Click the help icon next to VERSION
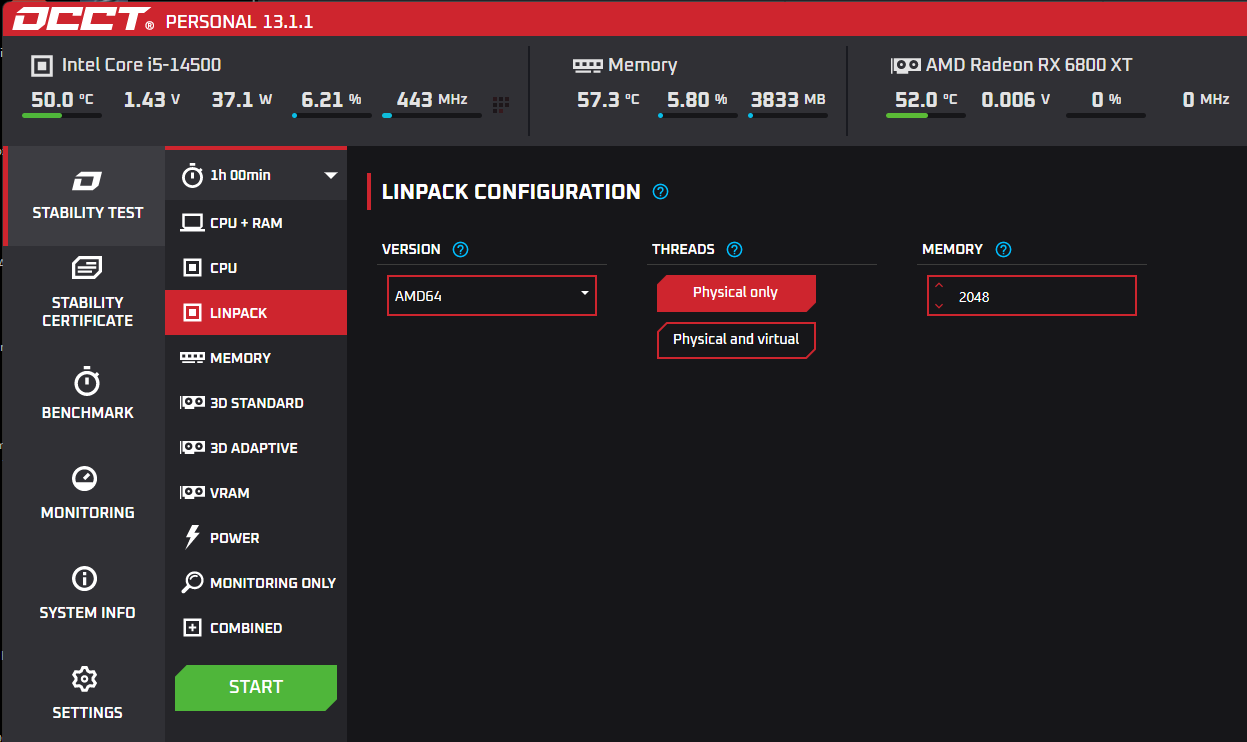This screenshot has width=1247, height=742. pos(460,249)
